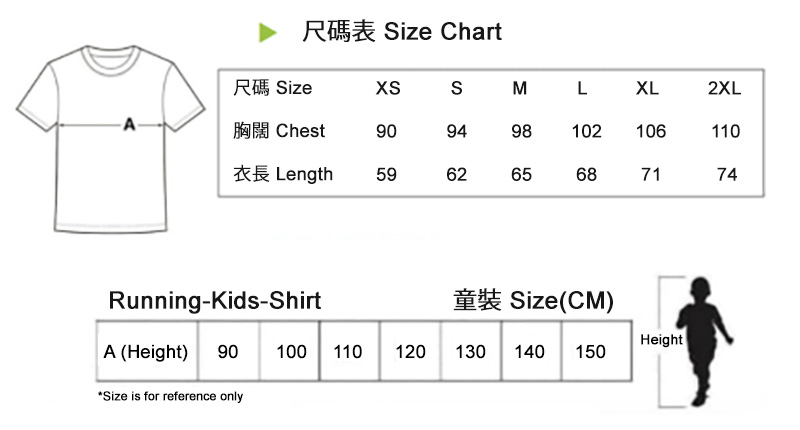Click the 童裝 Size(CM) heading

pos(533,300)
